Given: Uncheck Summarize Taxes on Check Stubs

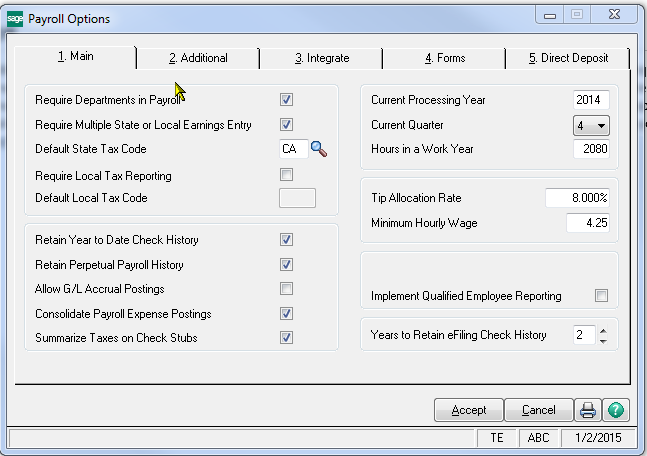Looking at the screenshot, I should point(286,338).
